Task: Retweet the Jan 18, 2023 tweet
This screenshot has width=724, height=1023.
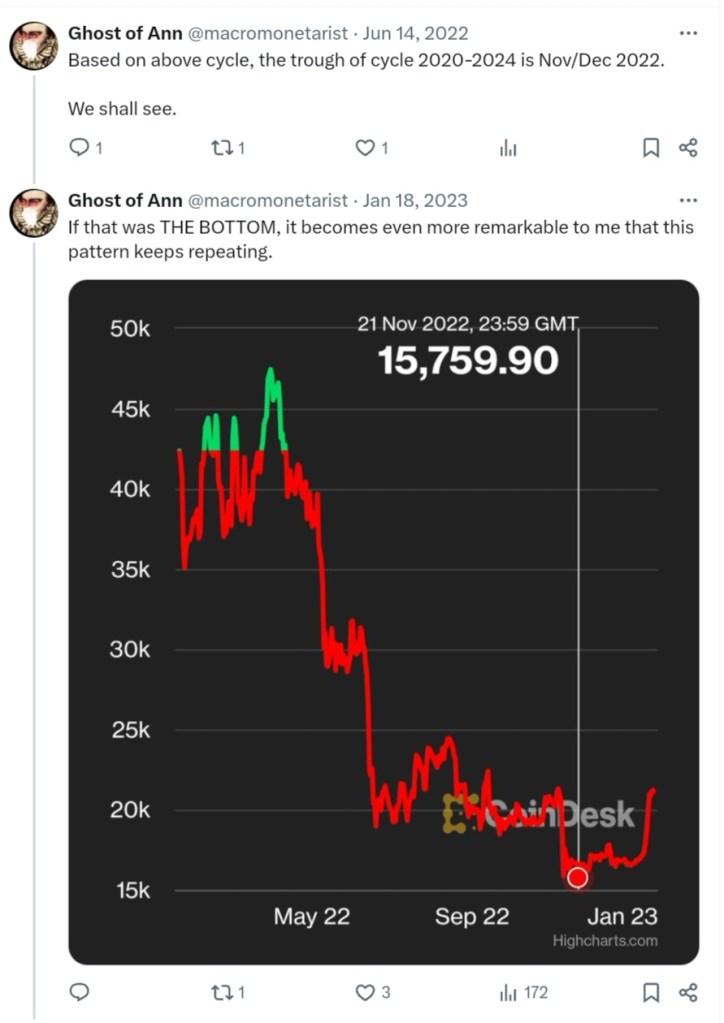Action: 222,992
